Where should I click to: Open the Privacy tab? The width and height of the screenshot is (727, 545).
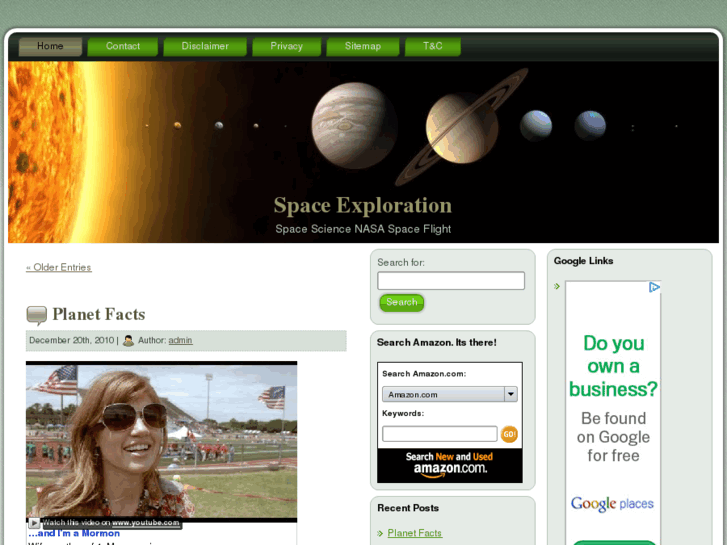pos(287,46)
